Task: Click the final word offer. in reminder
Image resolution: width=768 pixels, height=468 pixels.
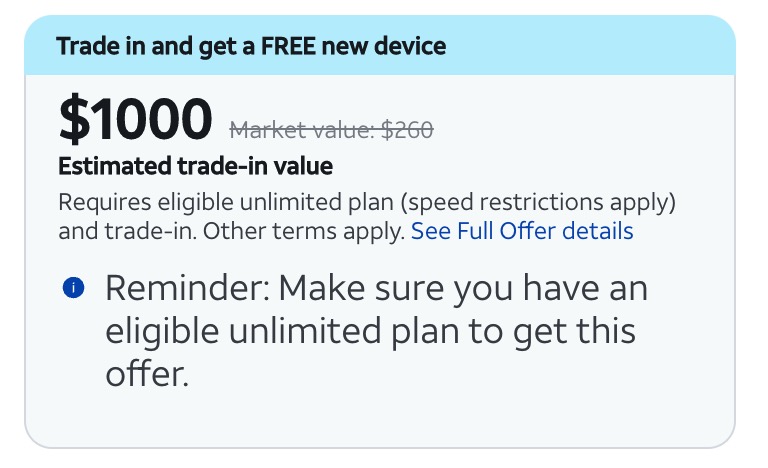Action: (145, 373)
